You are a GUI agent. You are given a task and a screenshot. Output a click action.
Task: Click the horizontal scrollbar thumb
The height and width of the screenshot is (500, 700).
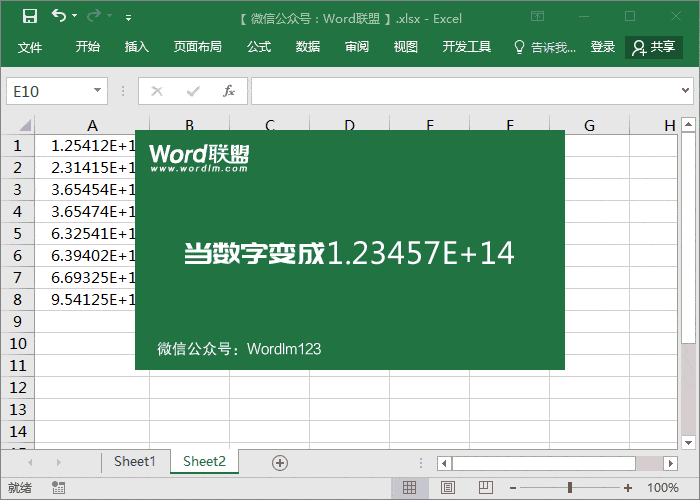coord(544,463)
